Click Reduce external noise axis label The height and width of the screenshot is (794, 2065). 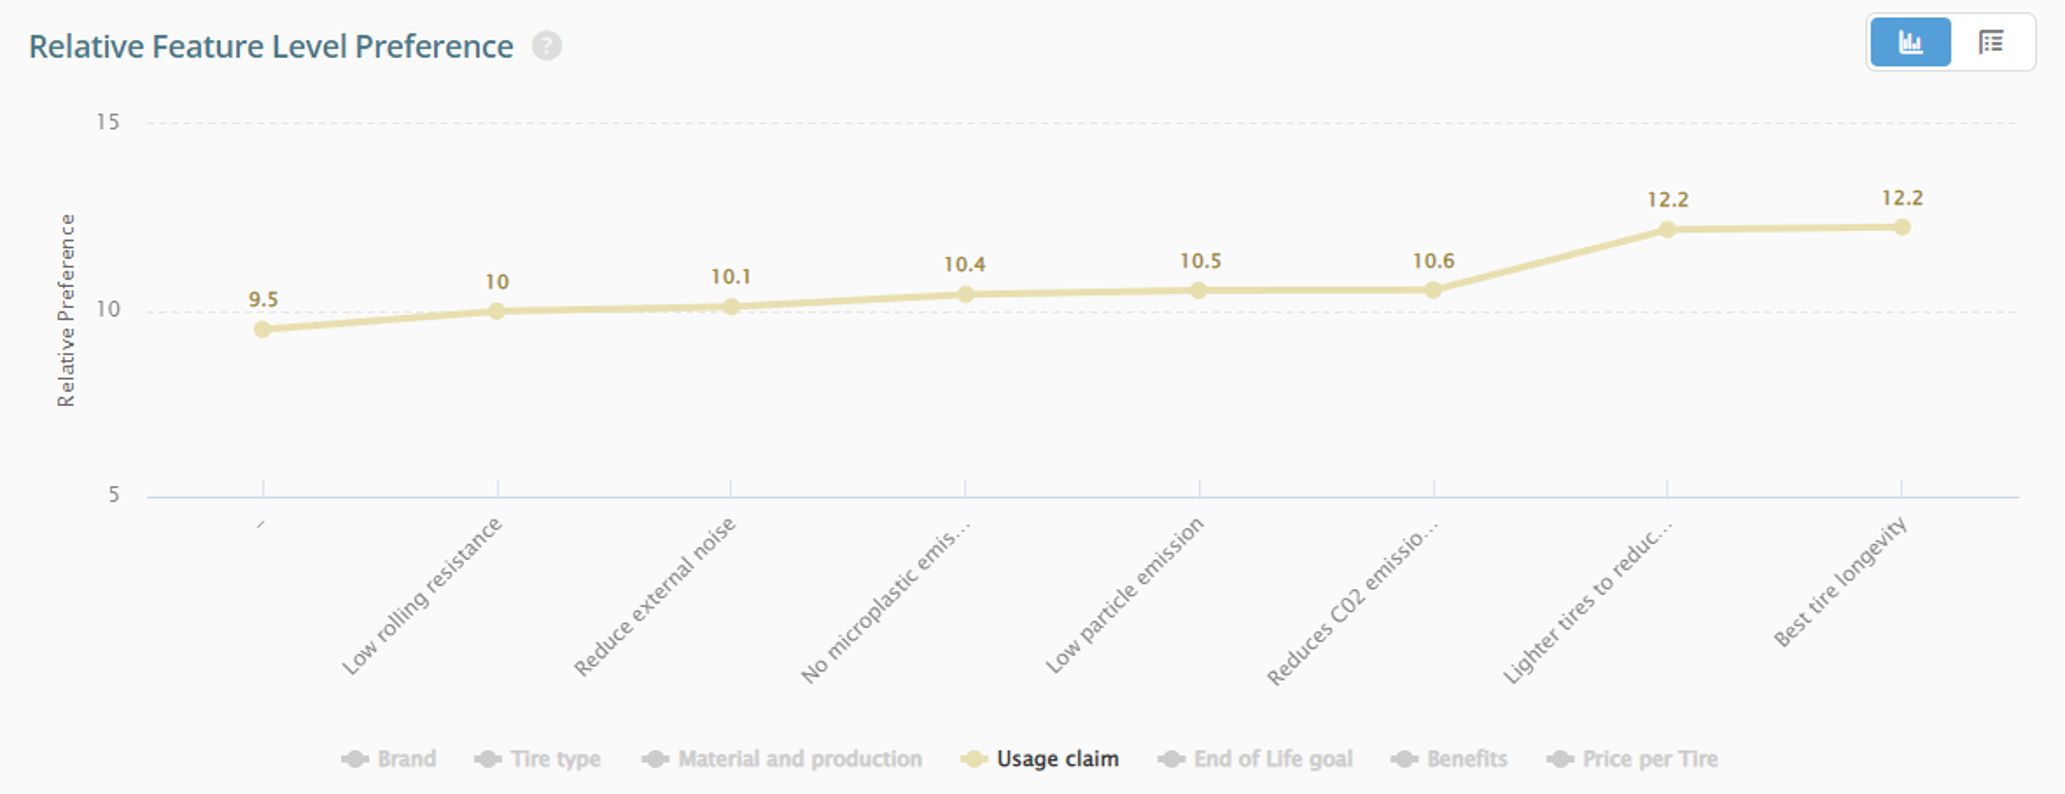(x=655, y=597)
